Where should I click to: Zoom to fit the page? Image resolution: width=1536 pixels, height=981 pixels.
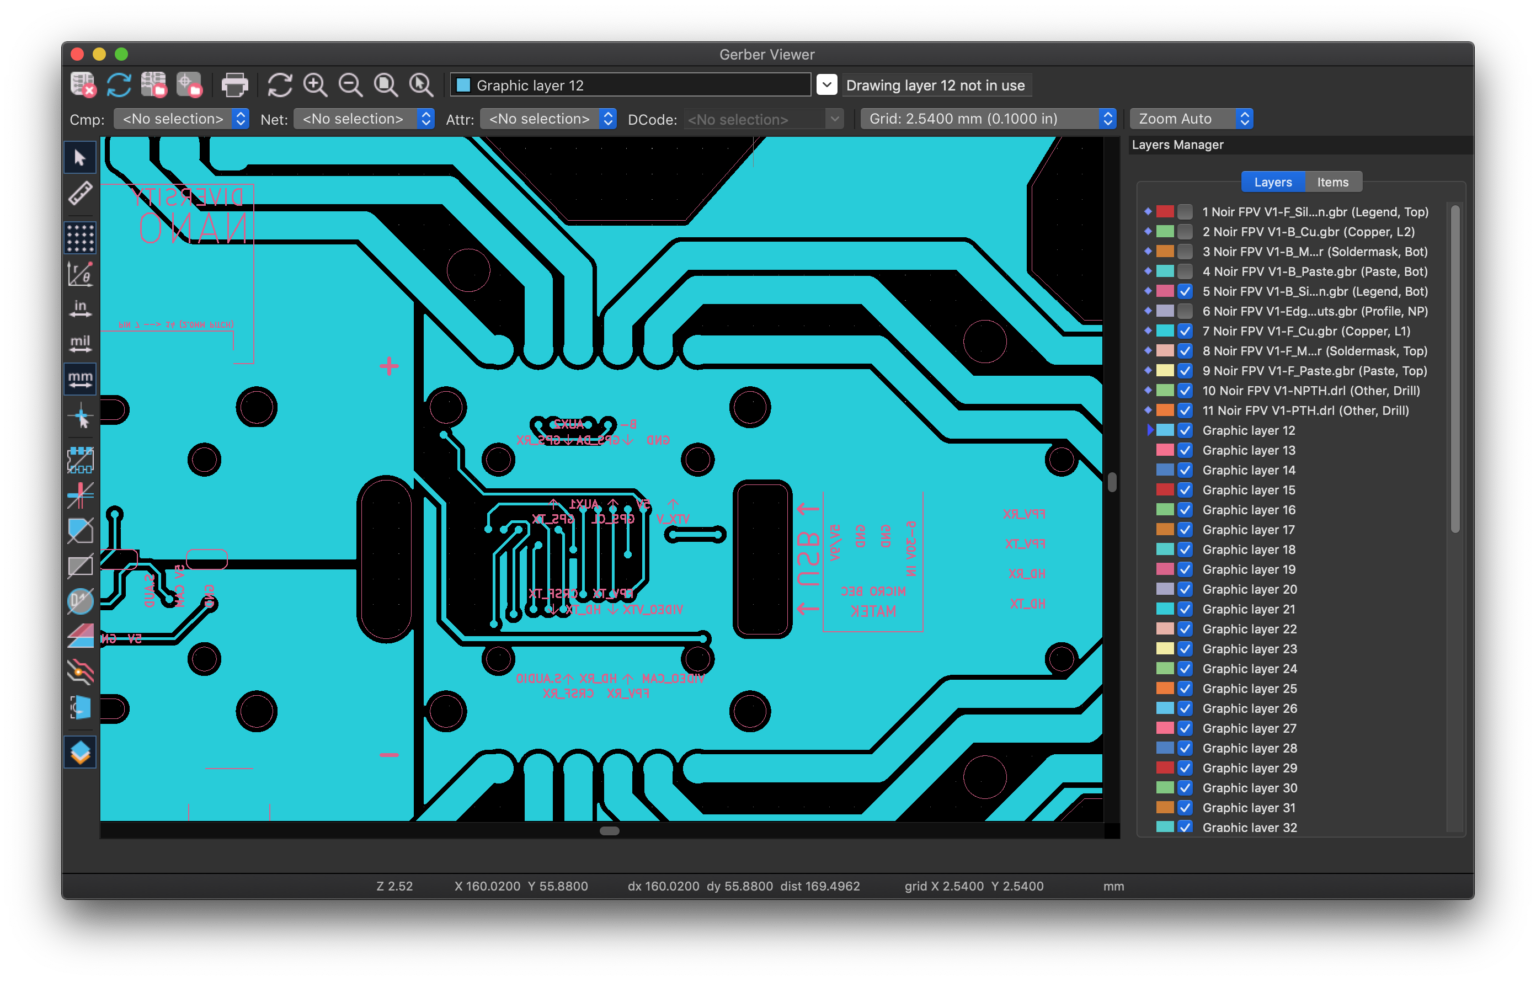tap(386, 85)
